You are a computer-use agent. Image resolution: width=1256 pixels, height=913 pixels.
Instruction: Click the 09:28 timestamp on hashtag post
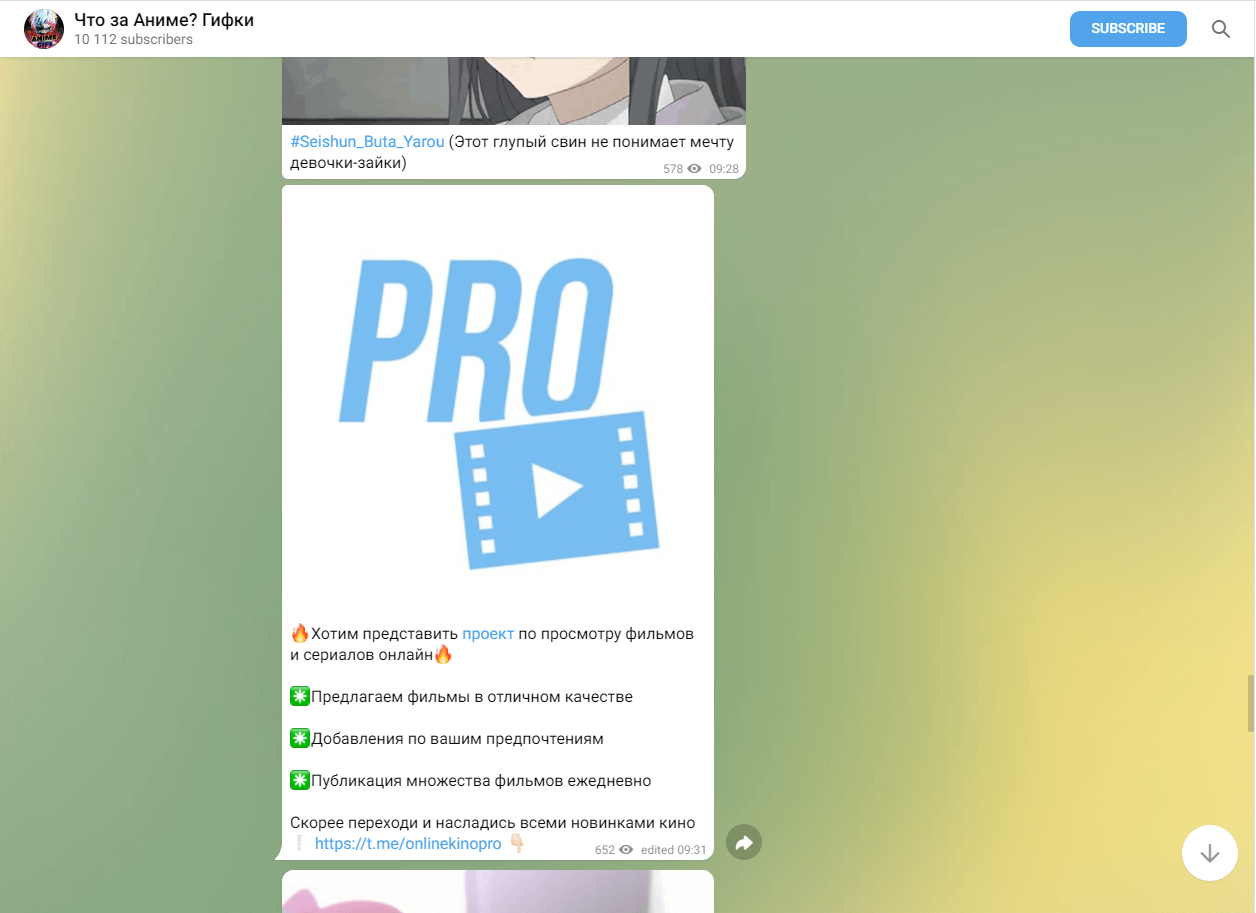click(x=724, y=169)
